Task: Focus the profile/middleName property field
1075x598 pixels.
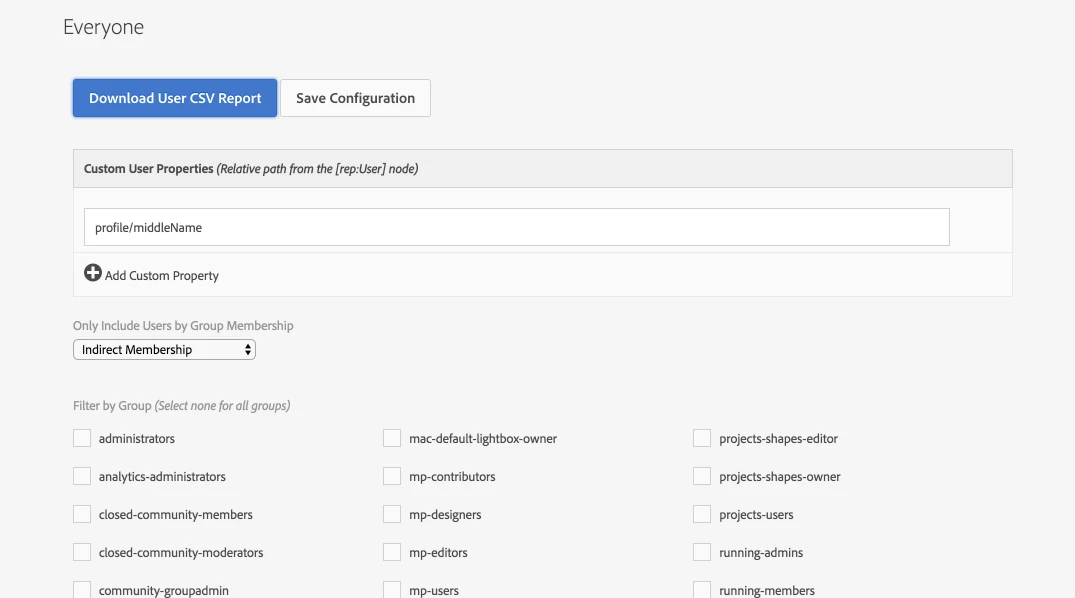Action: click(516, 227)
